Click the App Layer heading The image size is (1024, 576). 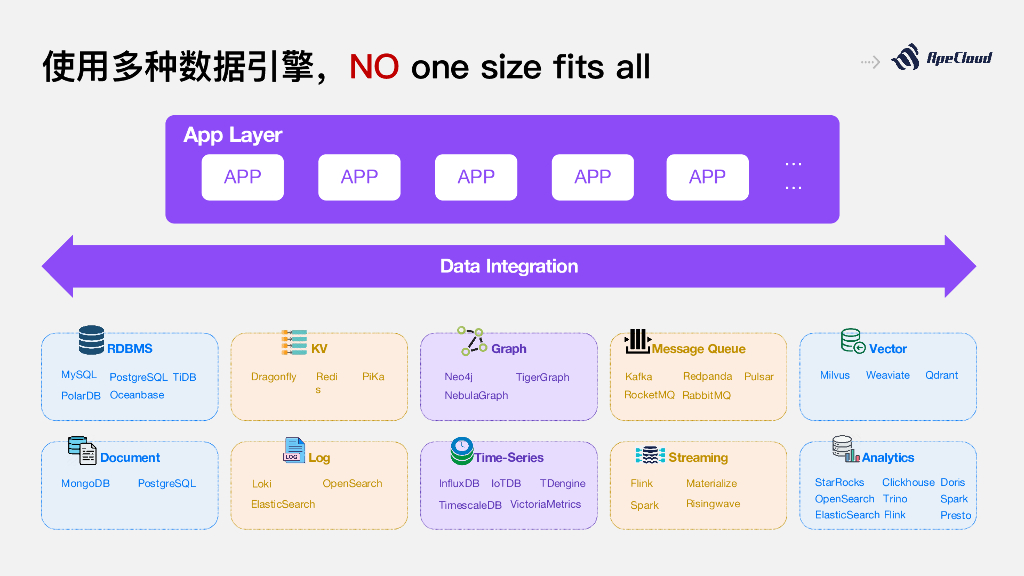tap(232, 135)
